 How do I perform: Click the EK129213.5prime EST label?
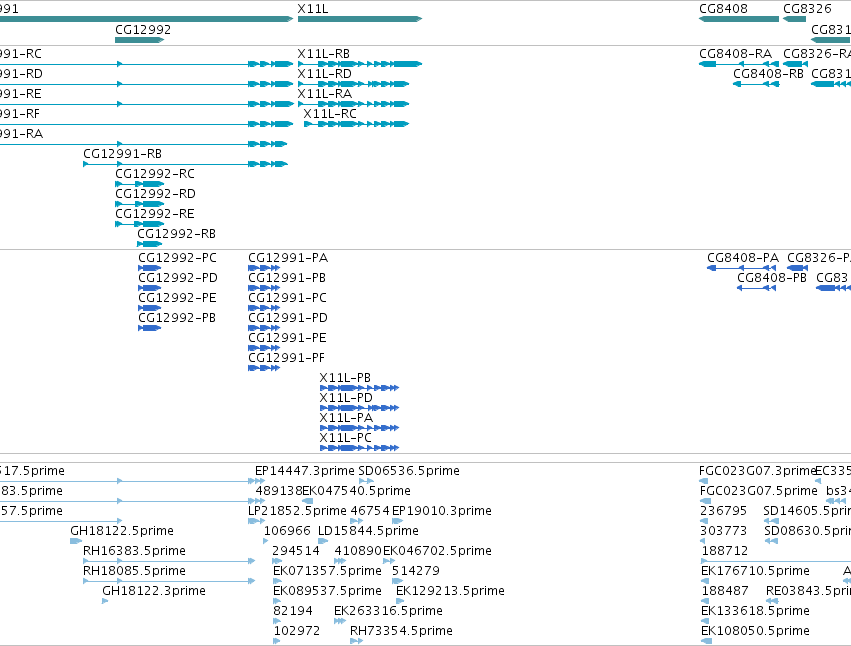click(x=450, y=592)
